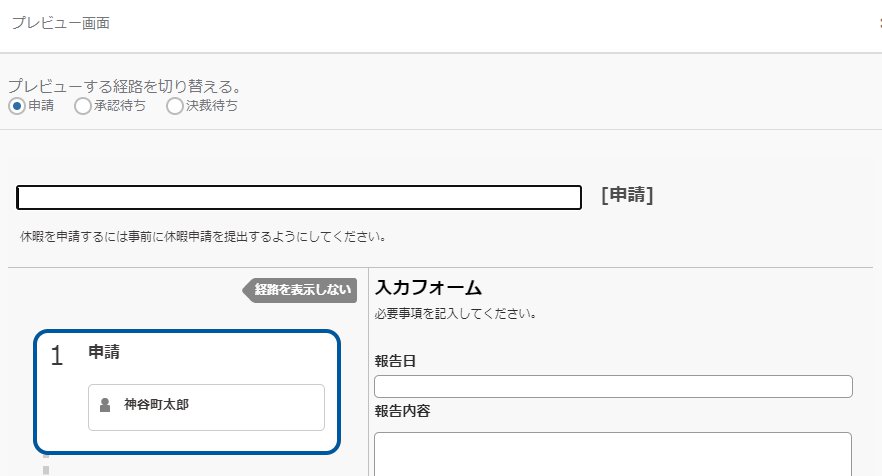Click the [申請] status label
882x476 pixels.
pyautogui.click(x=627, y=195)
